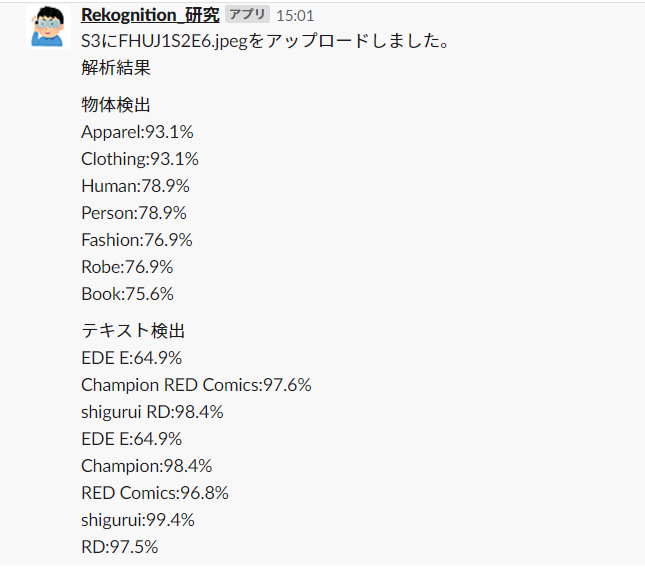This screenshot has width=645, height=569.
Task: Click the Robe:76.9% result line
Action: 127,266
